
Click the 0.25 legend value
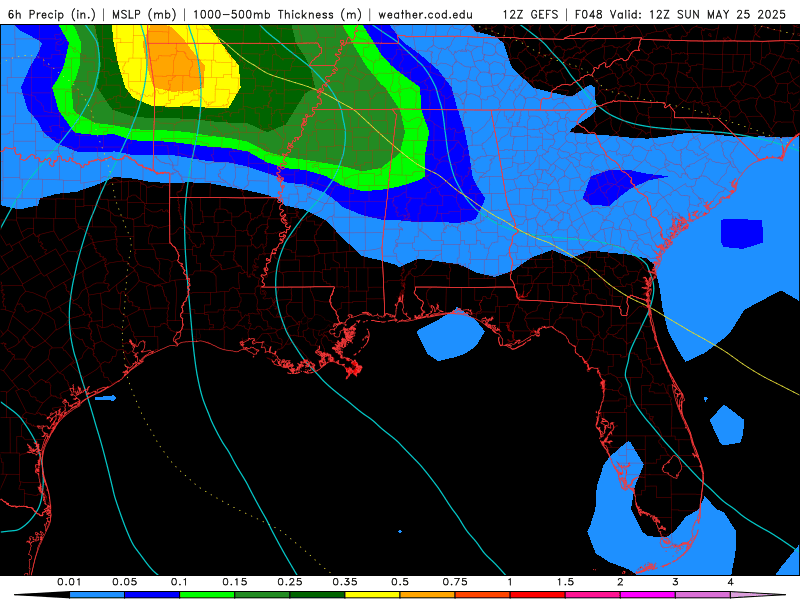point(290,582)
